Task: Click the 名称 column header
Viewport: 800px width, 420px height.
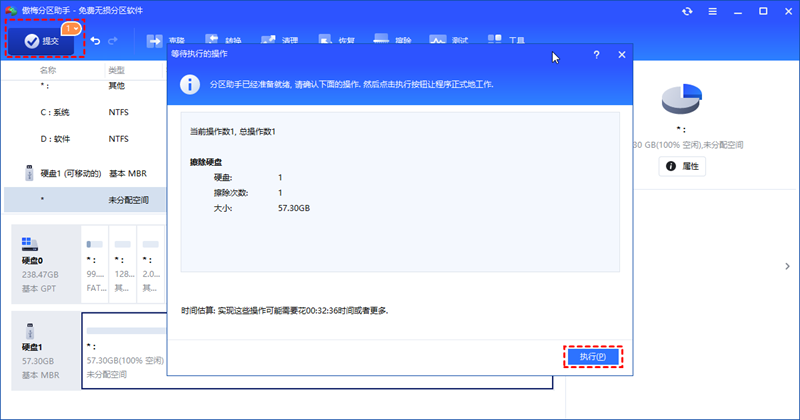Action: [48, 70]
